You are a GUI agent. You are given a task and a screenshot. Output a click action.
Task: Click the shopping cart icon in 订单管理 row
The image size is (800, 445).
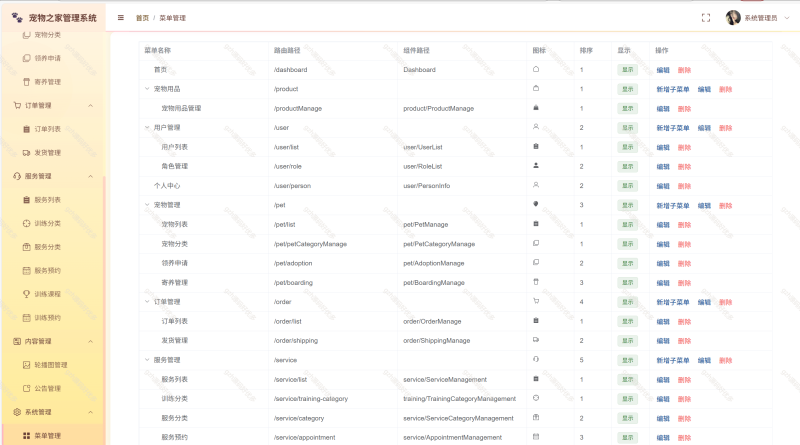point(536,301)
